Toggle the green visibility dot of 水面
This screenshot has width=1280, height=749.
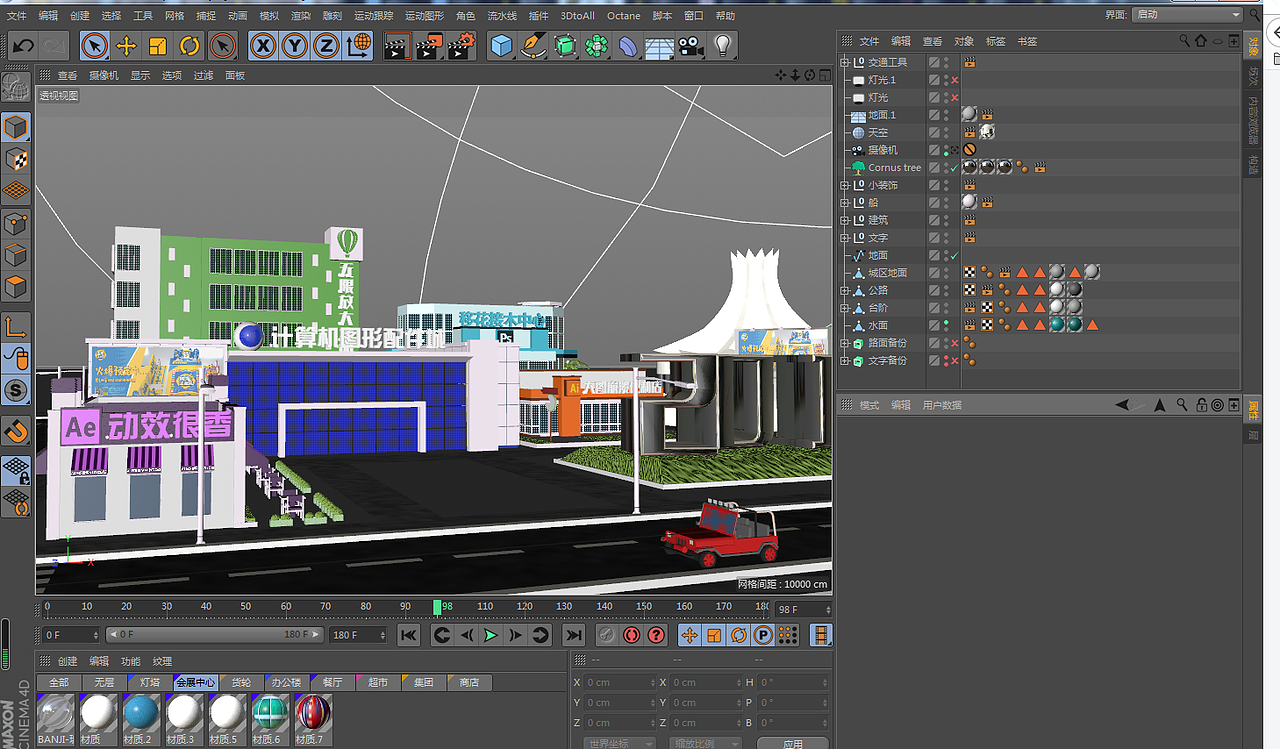946,322
